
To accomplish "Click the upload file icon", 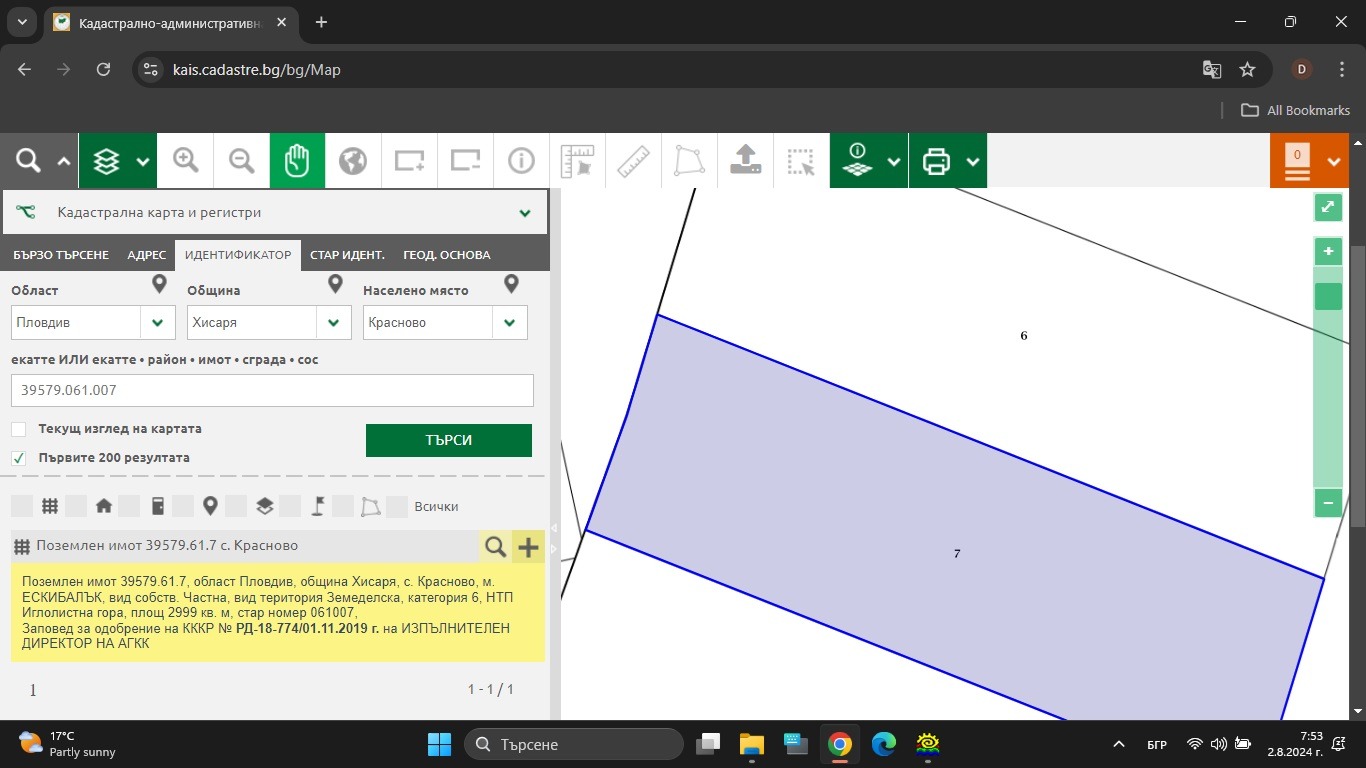I will click(746, 160).
